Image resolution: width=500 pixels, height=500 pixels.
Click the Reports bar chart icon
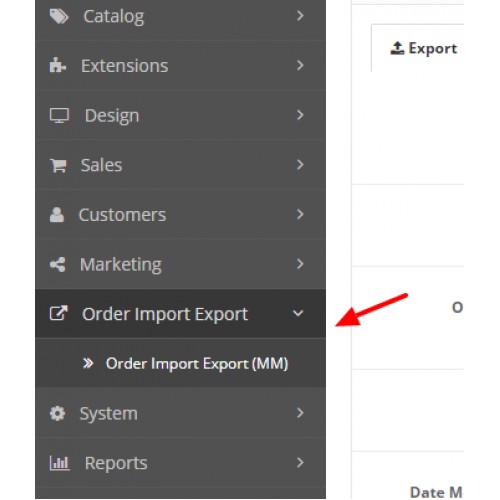pos(60,463)
